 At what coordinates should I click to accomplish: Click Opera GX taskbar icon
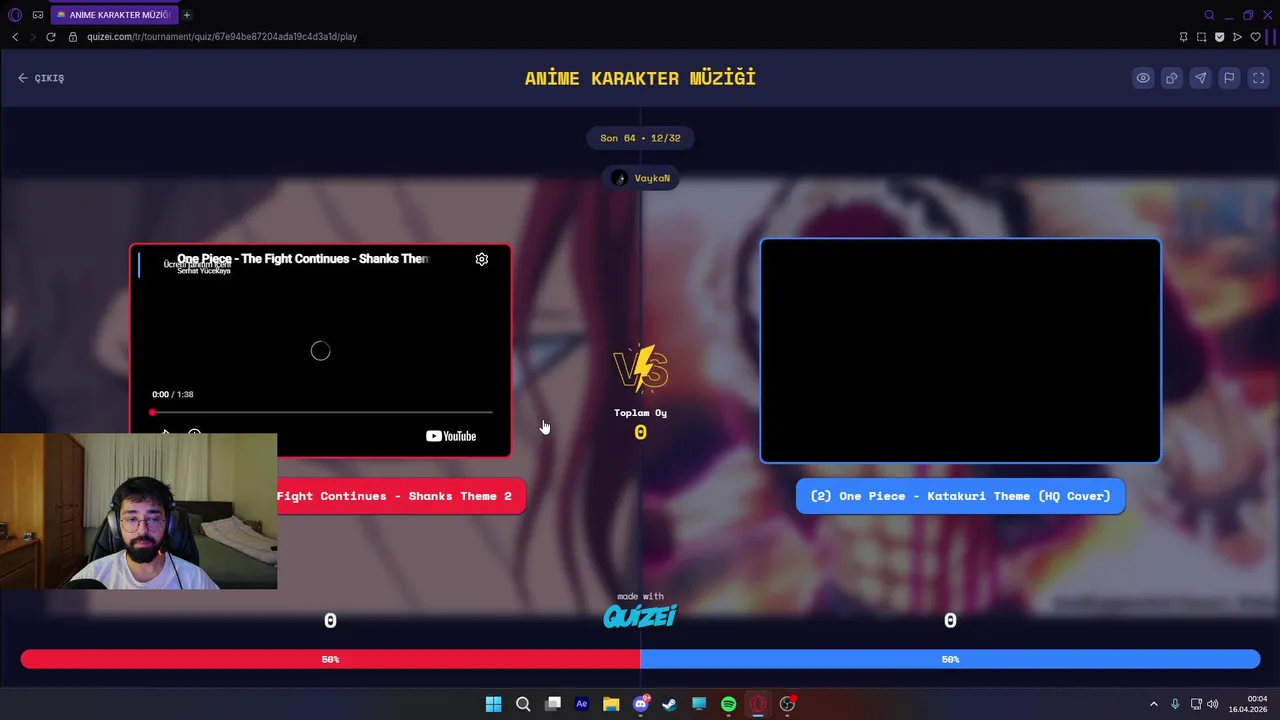tap(758, 704)
